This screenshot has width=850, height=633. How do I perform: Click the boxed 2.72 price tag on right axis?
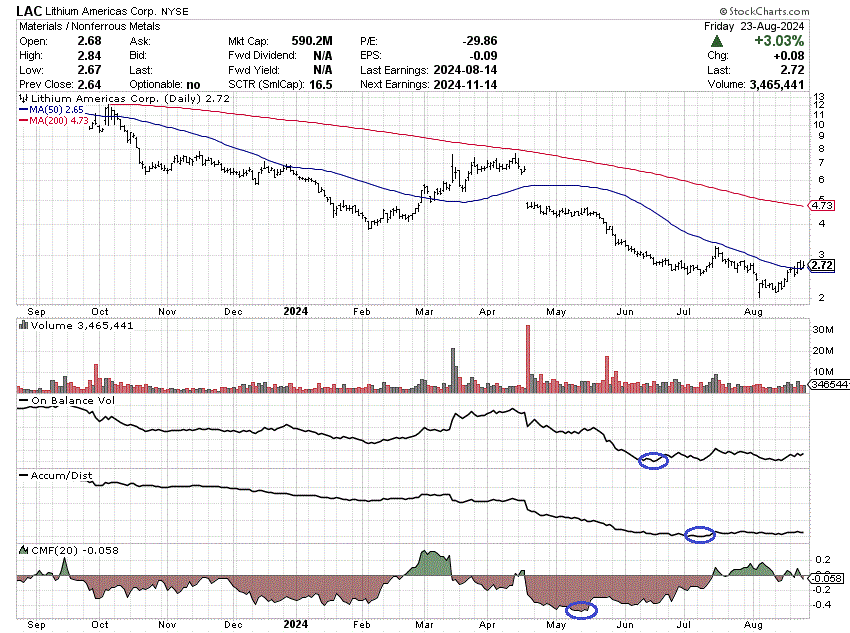[x=822, y=265]
